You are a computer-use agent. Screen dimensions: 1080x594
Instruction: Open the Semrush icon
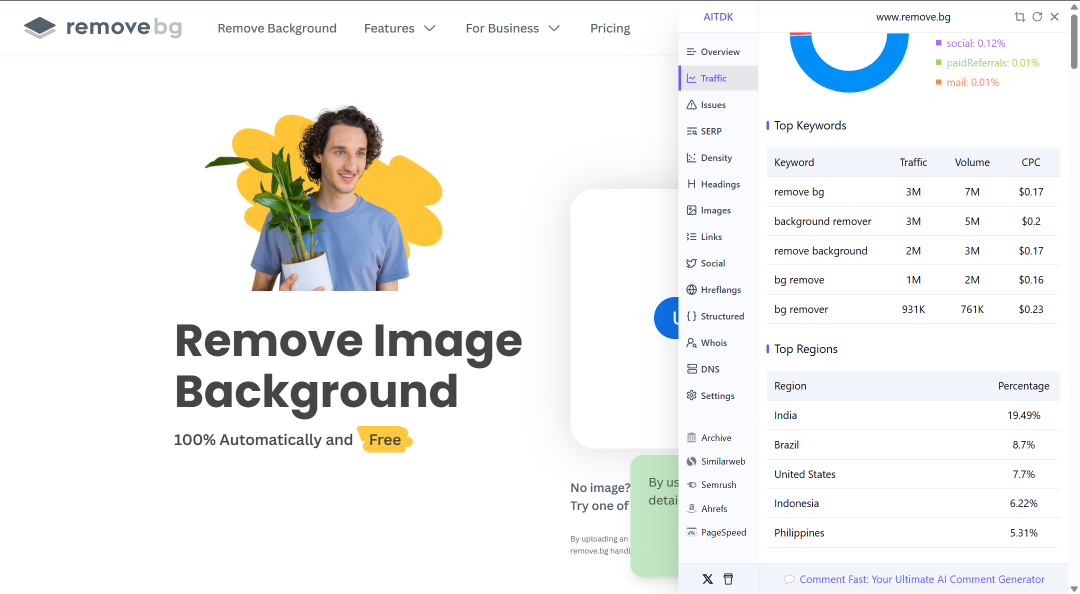click(692, 485)
